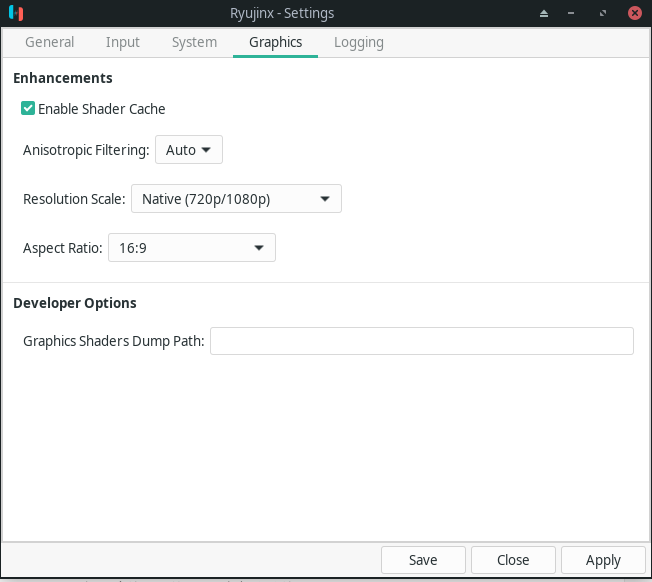Click the Anisotropic Filtering label
Screen dimensions: 652x582
click(x=86, y=150)
